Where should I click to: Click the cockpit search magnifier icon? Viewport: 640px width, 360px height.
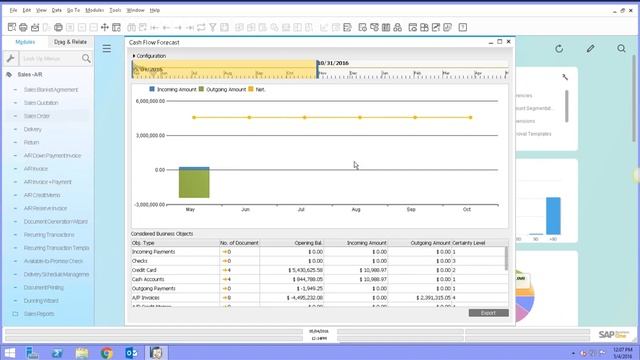621,49
